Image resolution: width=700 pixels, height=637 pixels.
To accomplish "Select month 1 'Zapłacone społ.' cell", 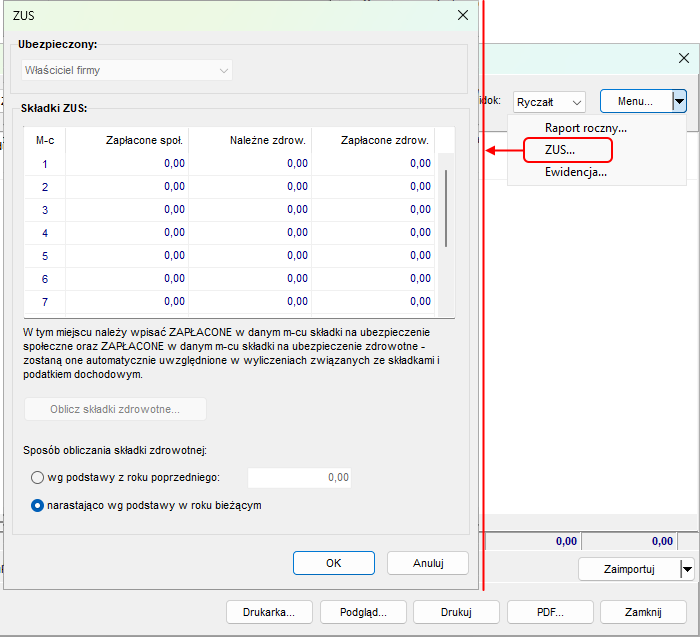I will pyautogui.click(x=127, y=163).
